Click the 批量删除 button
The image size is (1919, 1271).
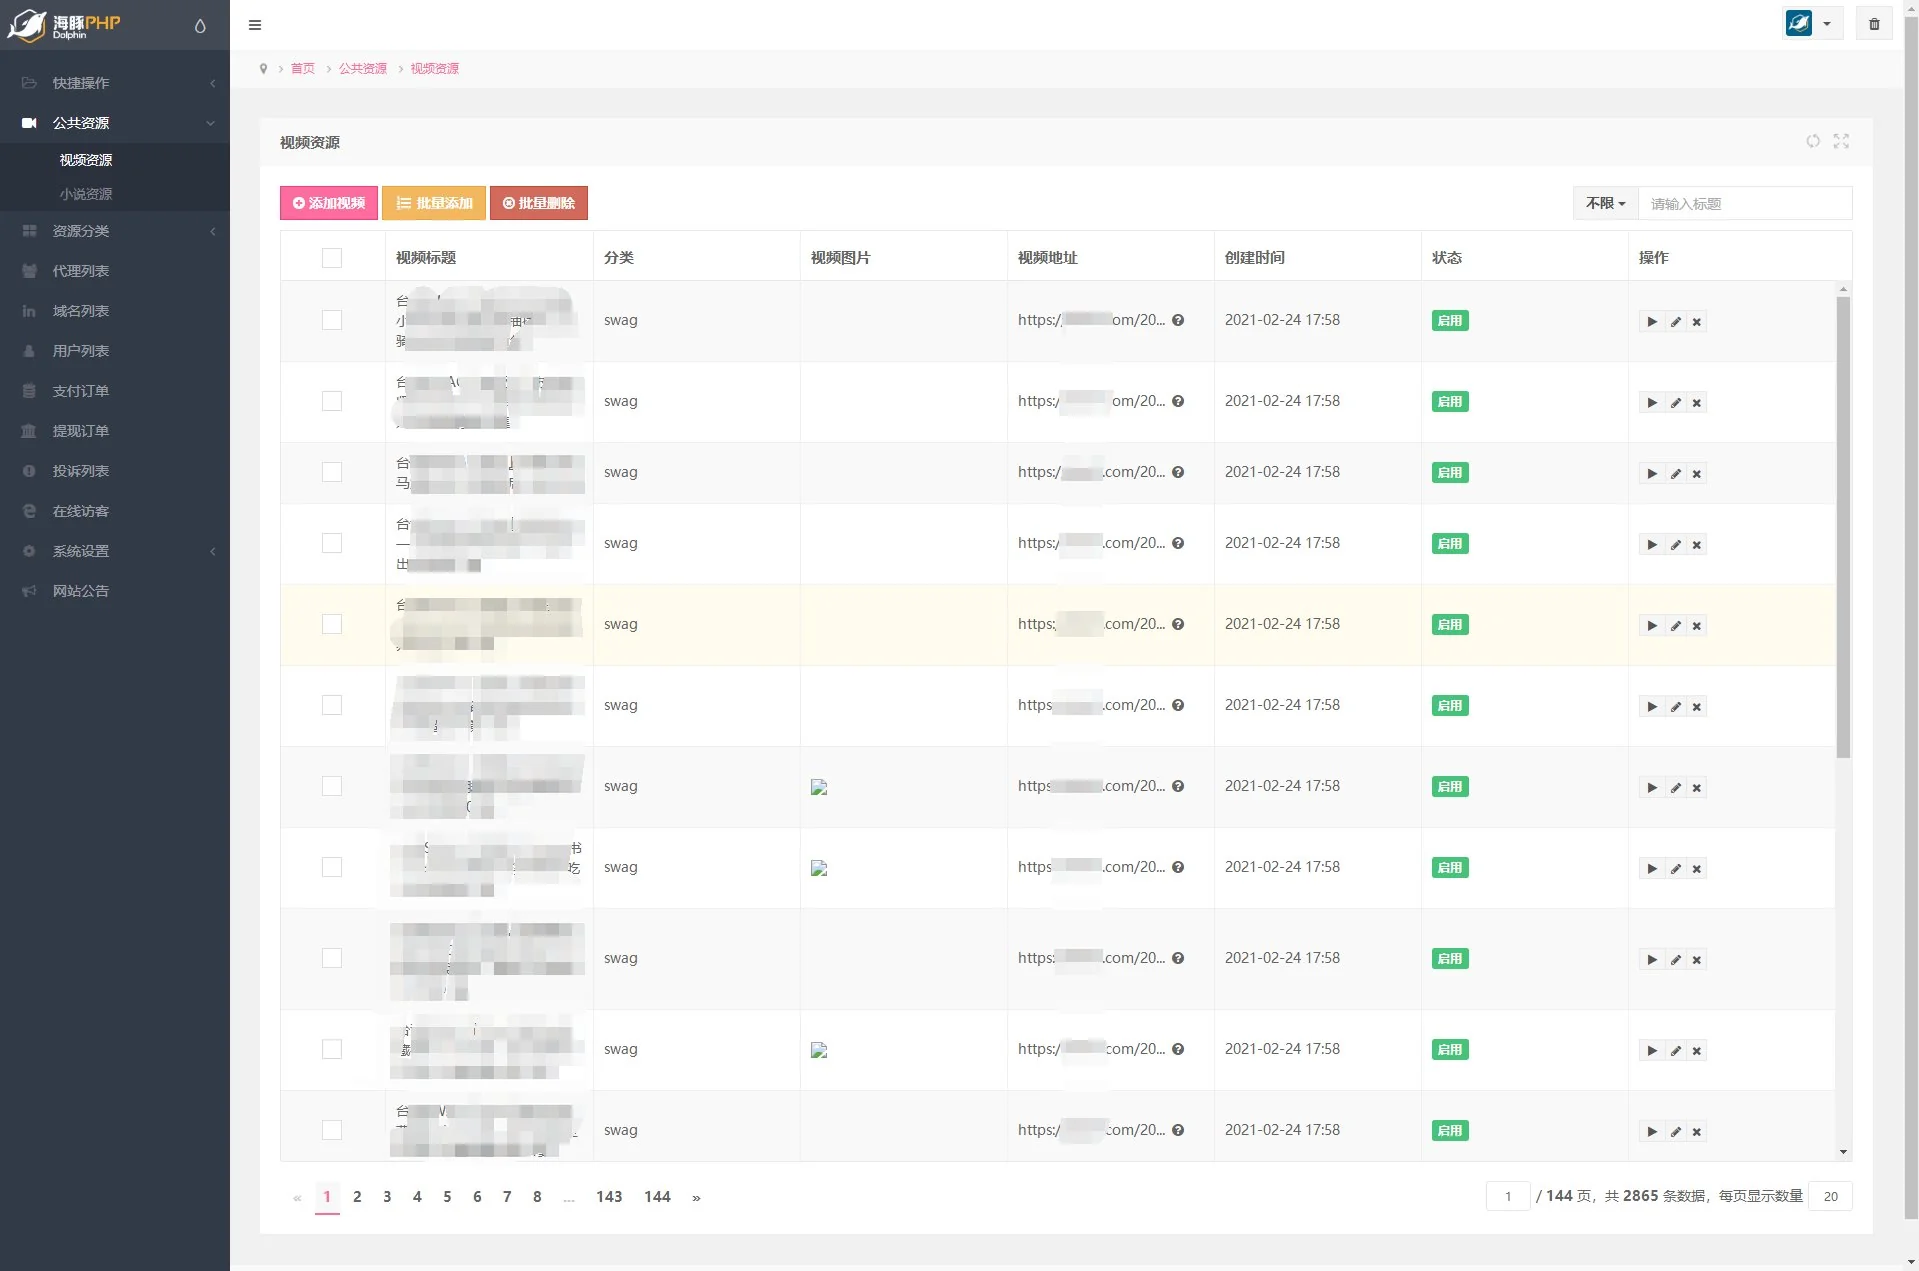pyautogui.click(x=538, y=203)
